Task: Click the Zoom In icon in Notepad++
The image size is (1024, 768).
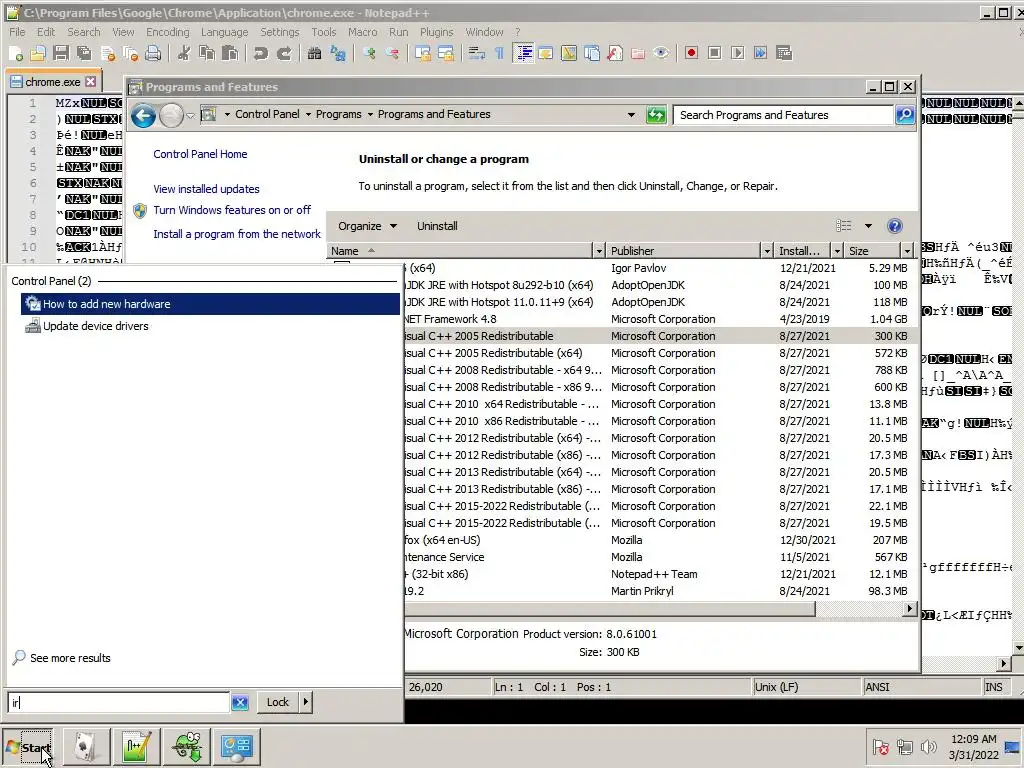Action: (x=369, y=54)
